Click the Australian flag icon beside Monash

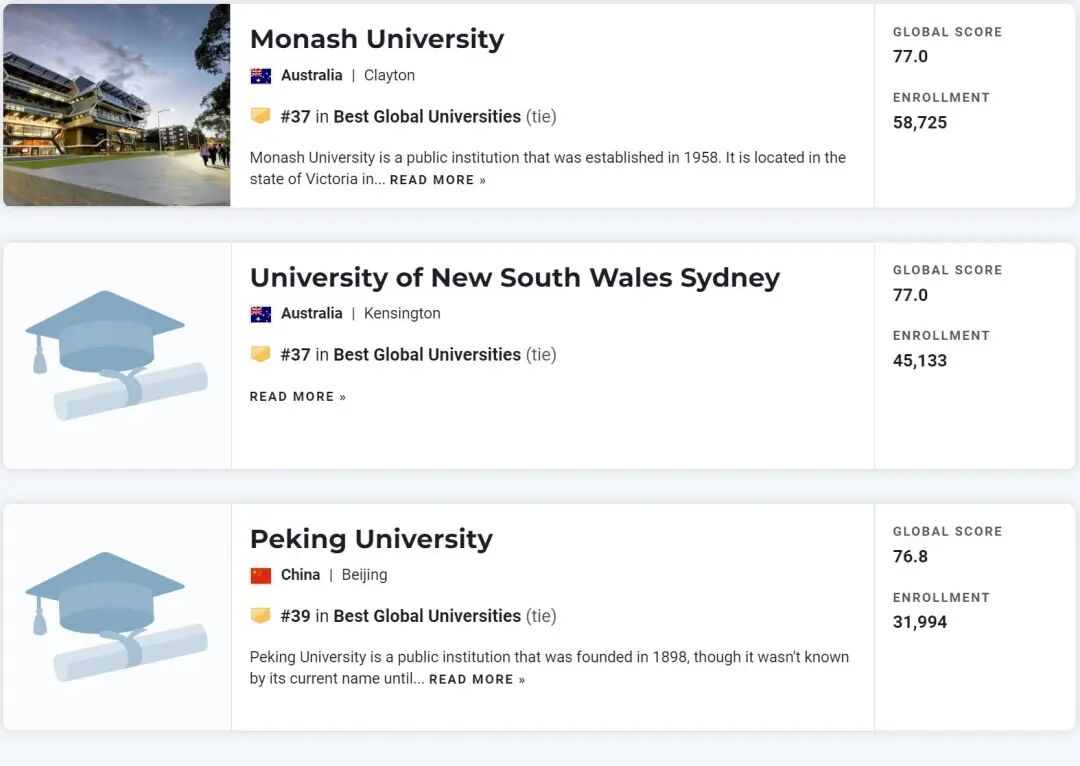pos(261,76)
